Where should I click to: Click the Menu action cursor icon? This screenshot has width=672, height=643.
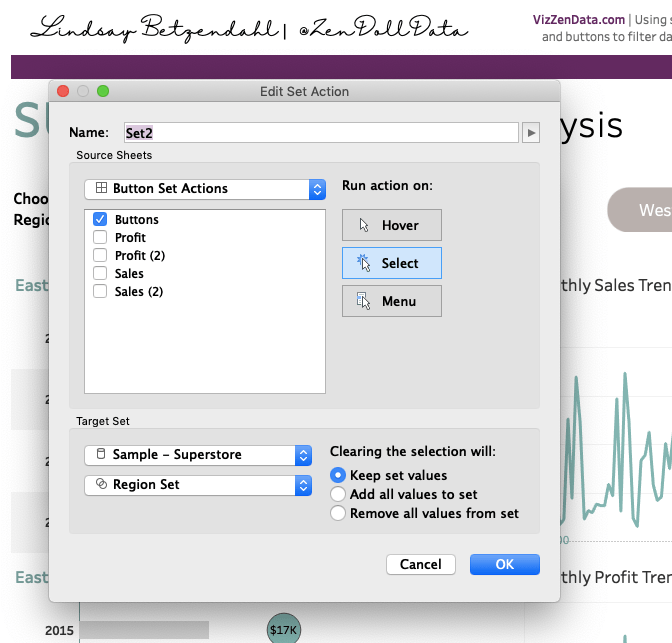(x=363, y=301)
